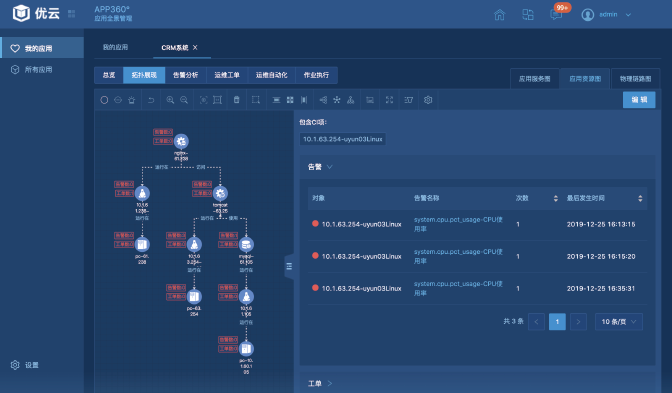Viewport: 672px width, 393px height.
Task: Select the bottom pc-10.1.60.105 server node
Action: coord(246,348)
